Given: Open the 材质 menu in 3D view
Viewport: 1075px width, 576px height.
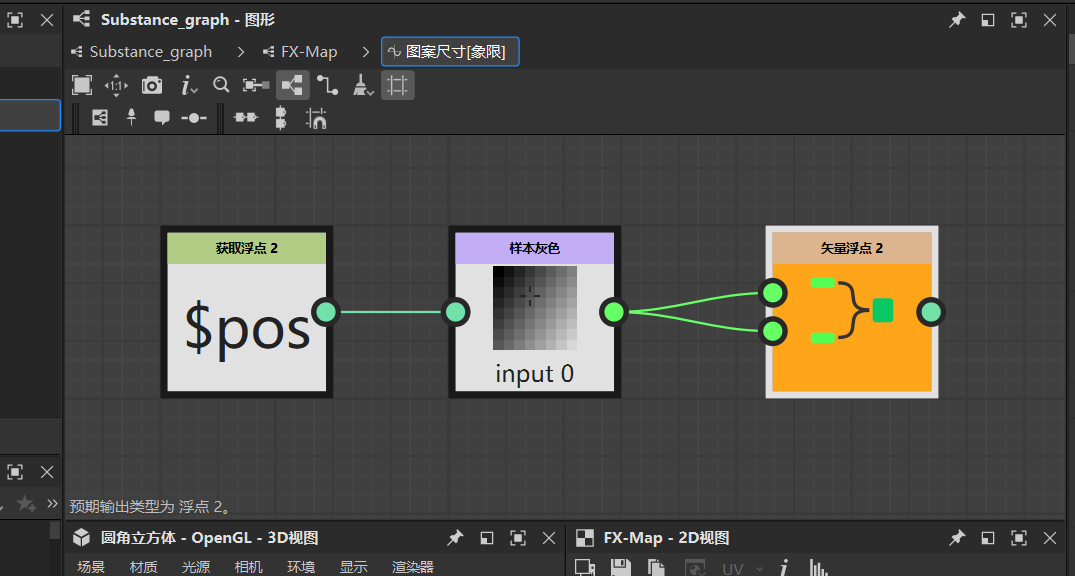Looking at the screenshot, I should pyautogui.click(x=143, y=567).
